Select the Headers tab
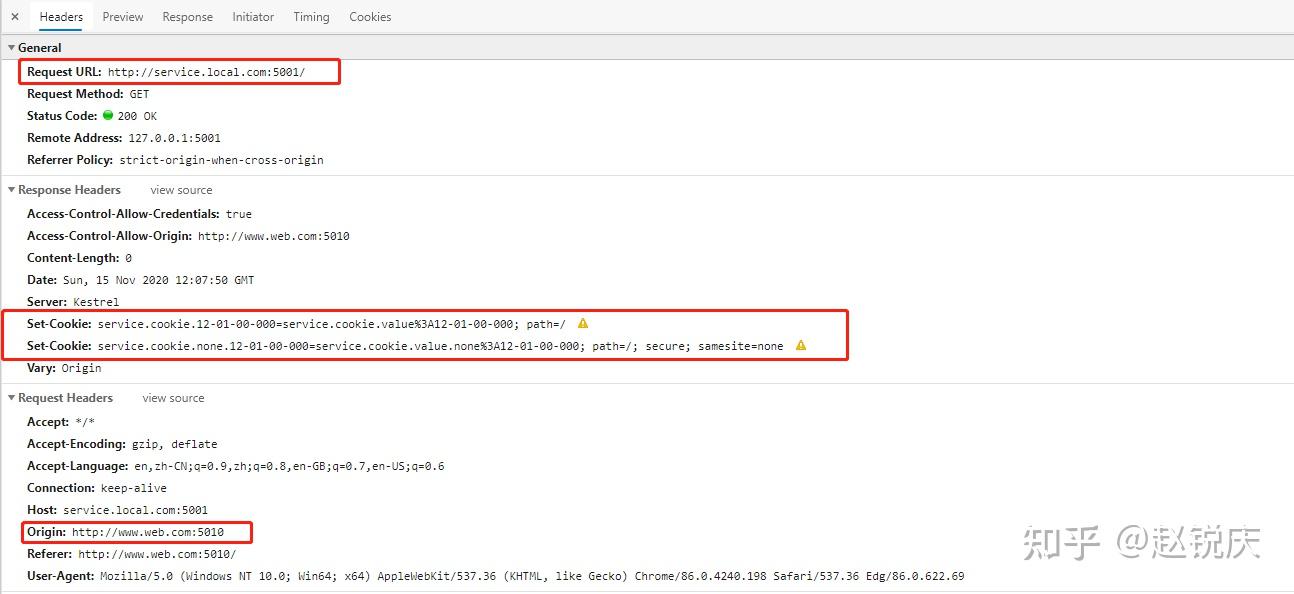 tap(61, 16)
